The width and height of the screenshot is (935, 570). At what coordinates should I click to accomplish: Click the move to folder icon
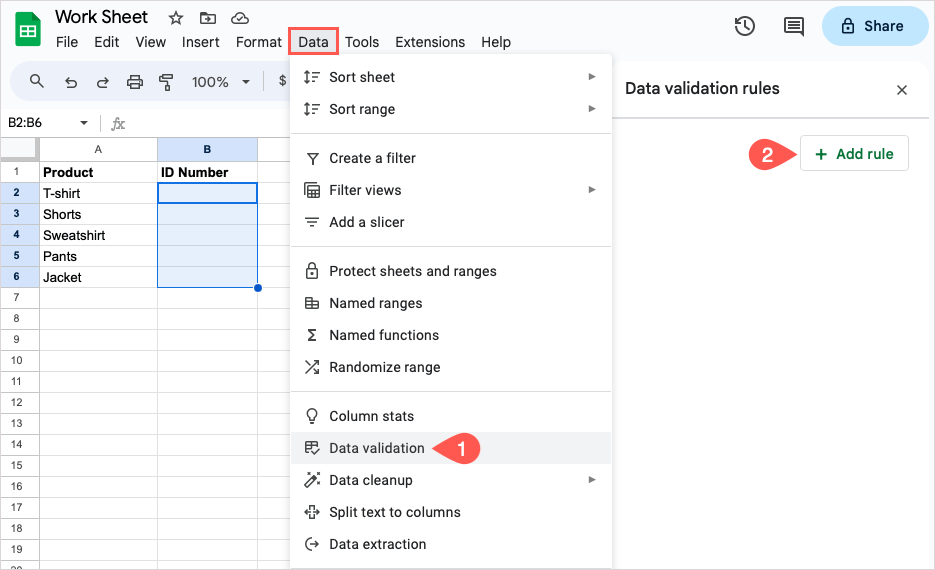pyautogui.click(x=207, y=18)
